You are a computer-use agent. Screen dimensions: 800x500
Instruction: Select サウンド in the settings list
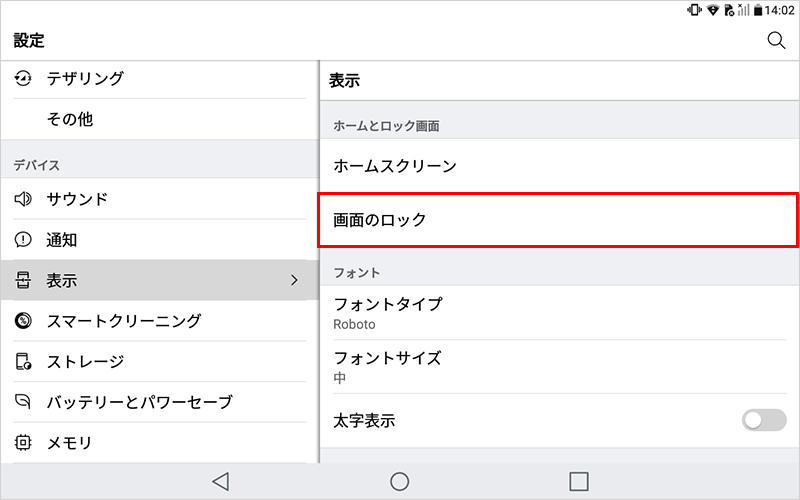click(x=159, y=199)
